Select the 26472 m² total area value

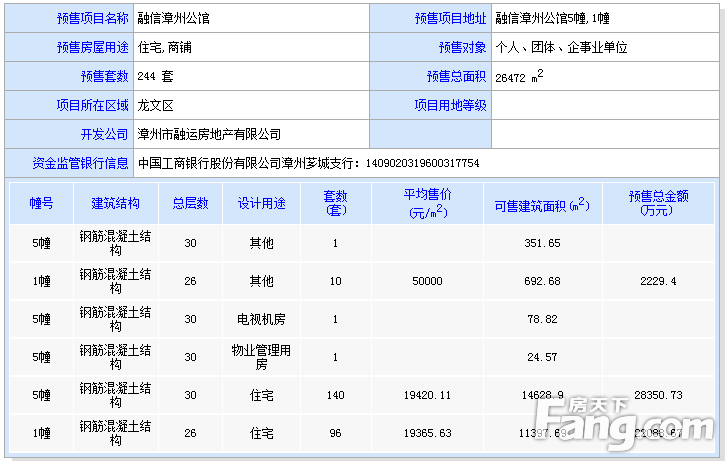pyautogui.click(x=520, y=76)
